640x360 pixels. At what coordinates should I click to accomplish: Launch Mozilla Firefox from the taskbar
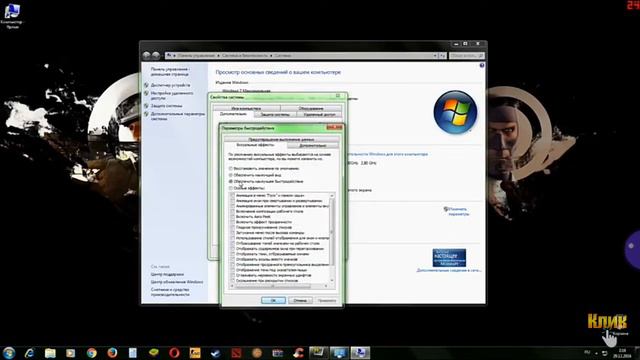tap(112, 353)
